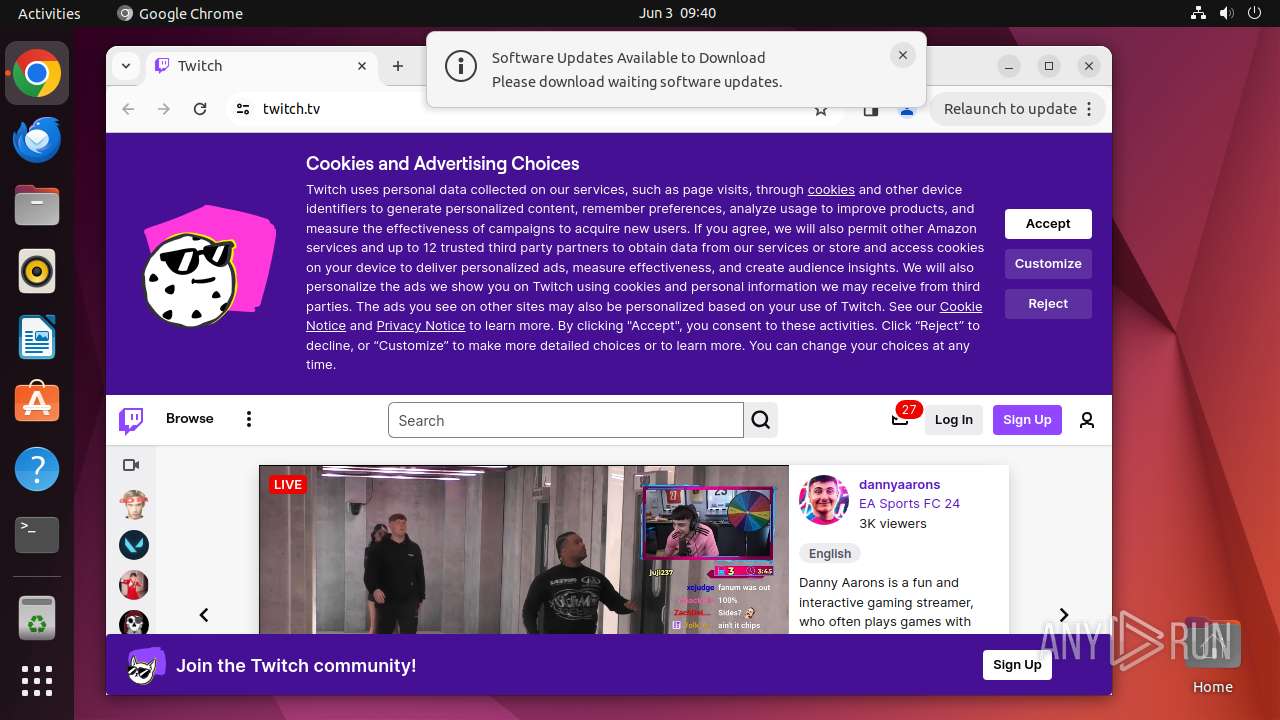The height and width of the screenshot is (720, 1280).
Task: Show next featured stream with right arrow
Action: click(x=1064, y=615)
